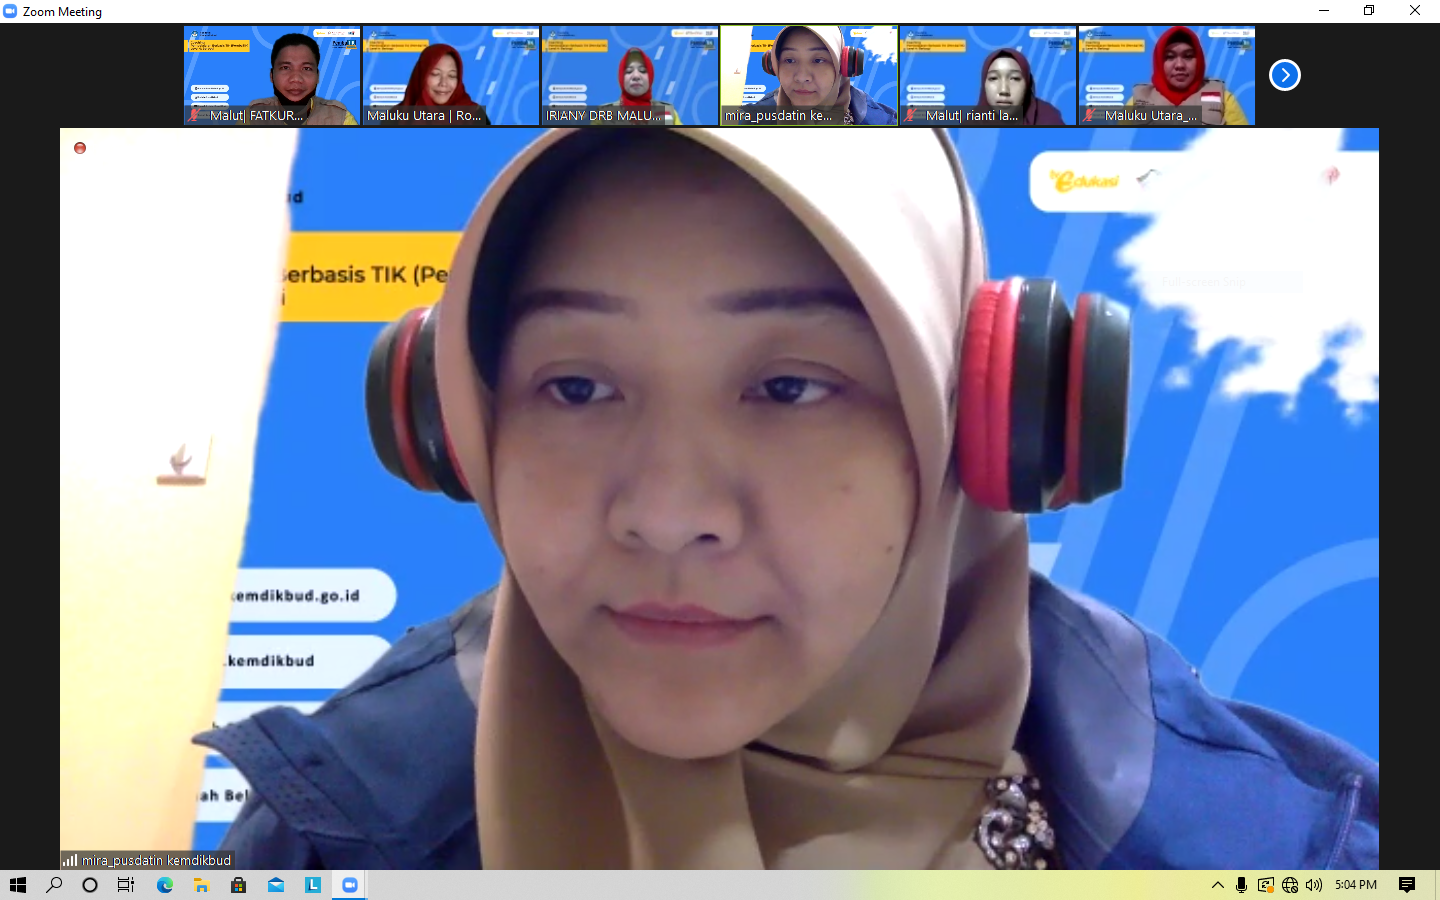The width and height of the screenshot is (1440, 900).
Task: Open network status globe icon in tray
Action: point(1290,885)
